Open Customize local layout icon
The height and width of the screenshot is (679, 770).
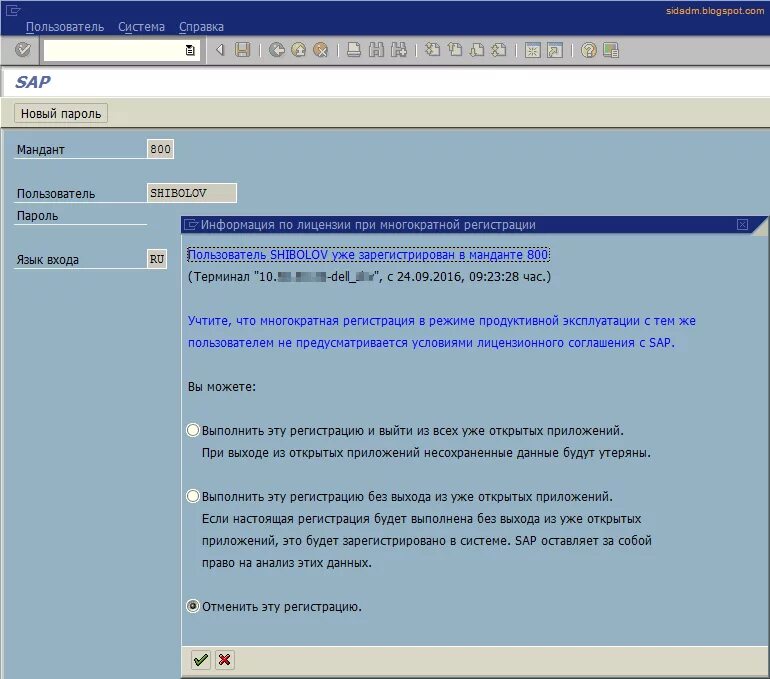(610, 50)
